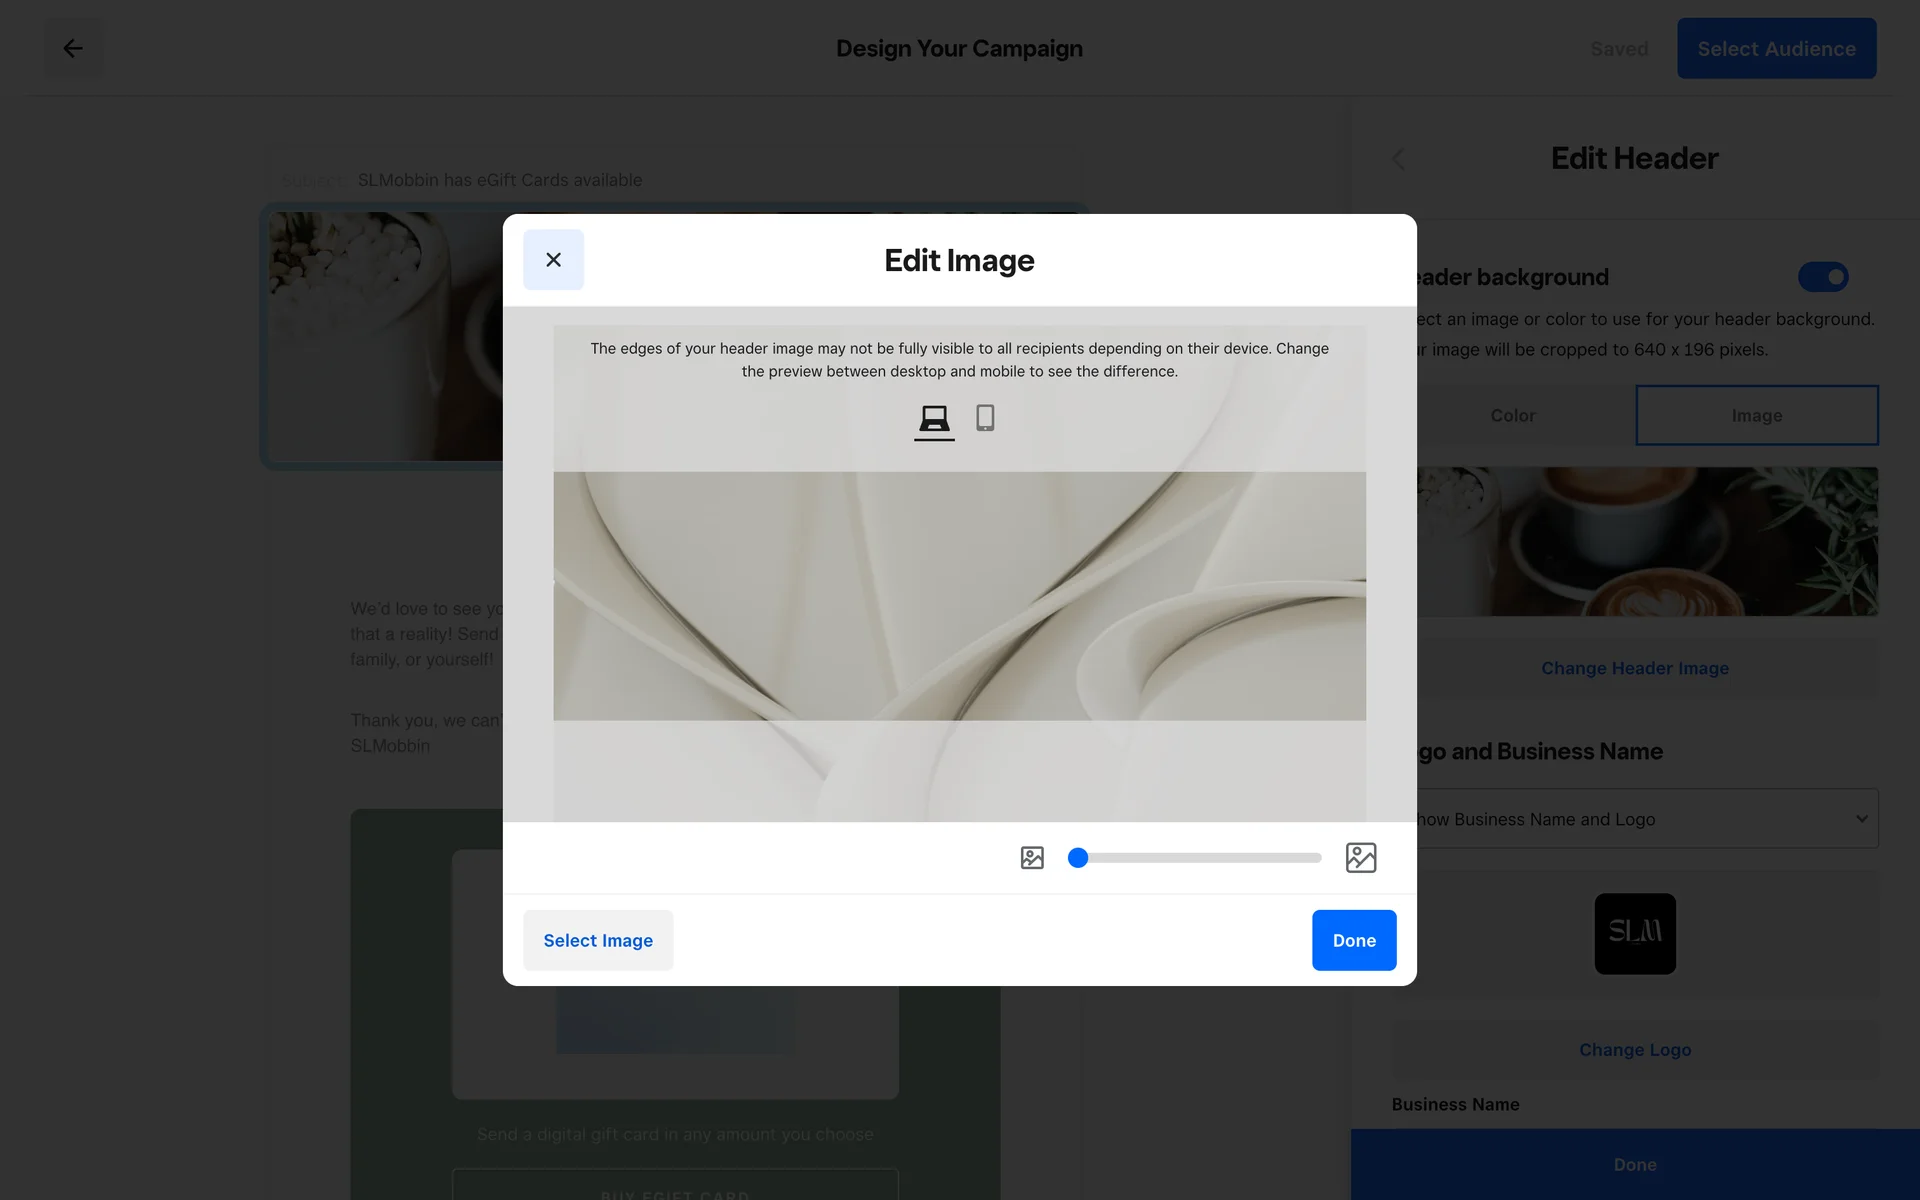Click Change Header Image link
1920x1200 pixels.
(1634, 668)
